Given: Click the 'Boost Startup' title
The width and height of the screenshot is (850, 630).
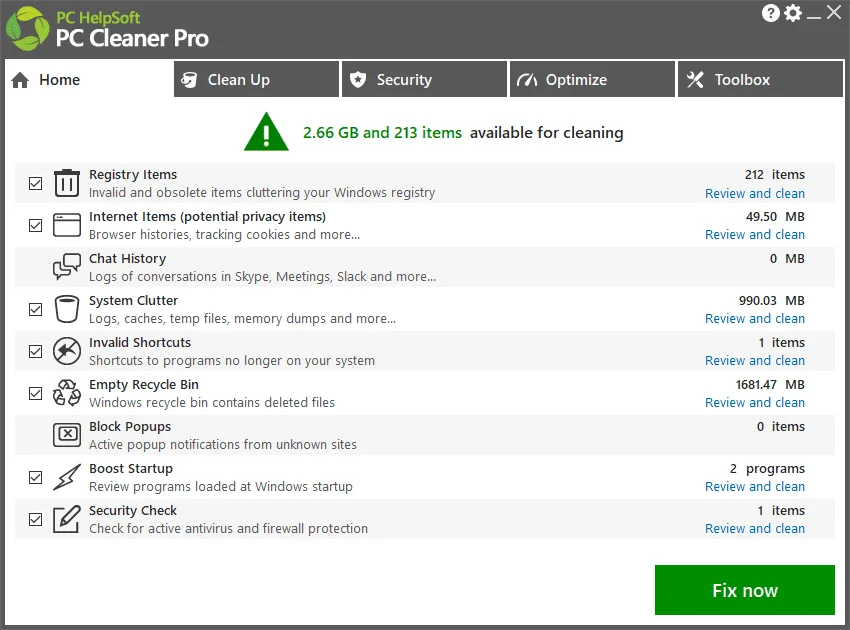Looking at the screenshot, I should (x=131, y=469).
